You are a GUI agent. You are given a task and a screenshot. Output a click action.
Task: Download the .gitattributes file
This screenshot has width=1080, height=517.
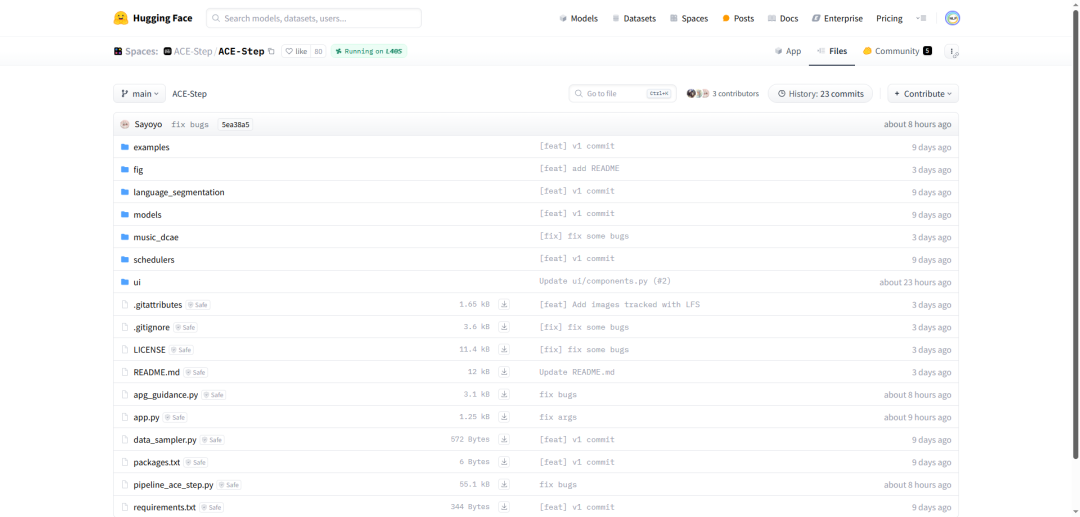click(504, 304)
